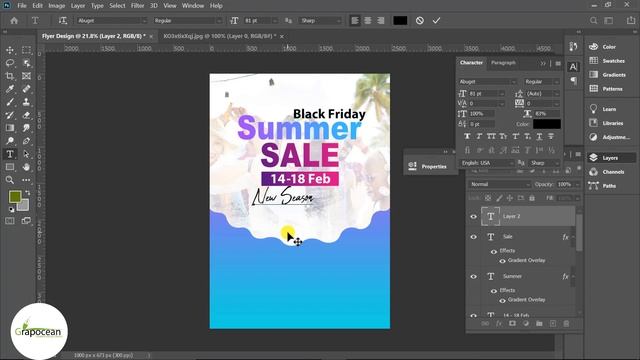Open the Window menu
640x360 pixels.
[x=193, y=6]
